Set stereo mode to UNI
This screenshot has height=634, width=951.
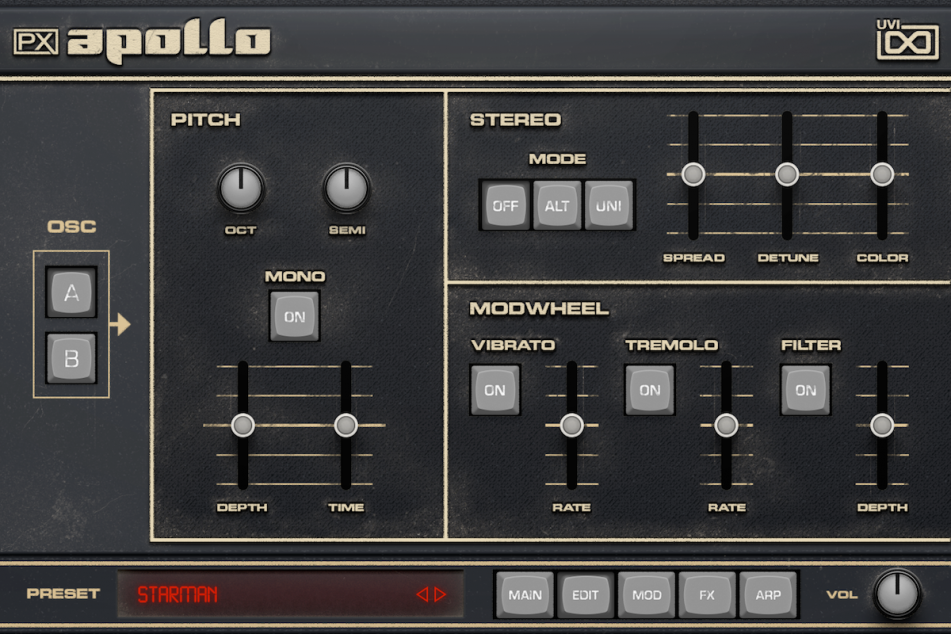pyautogui.click(x=610, y=206)
